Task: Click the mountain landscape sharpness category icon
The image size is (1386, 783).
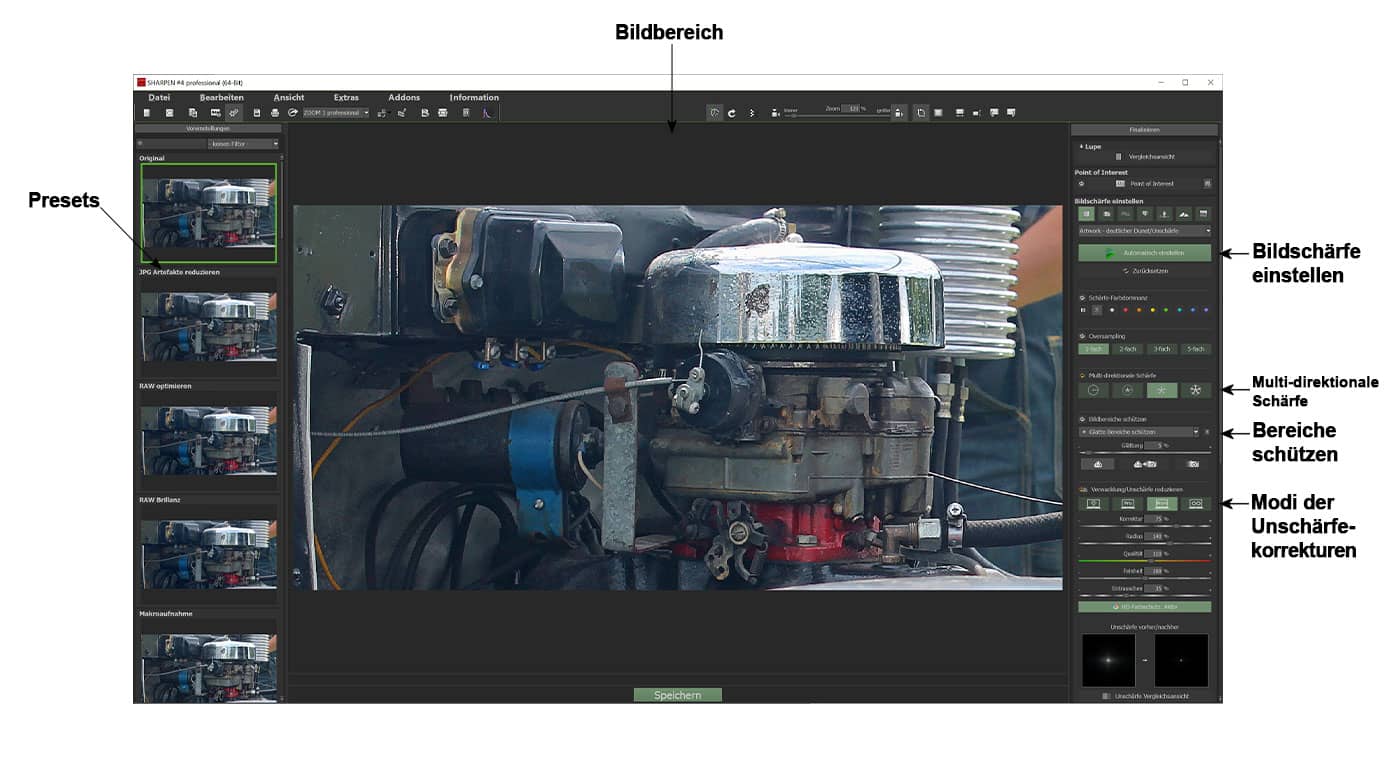Action: [1185, 213]
